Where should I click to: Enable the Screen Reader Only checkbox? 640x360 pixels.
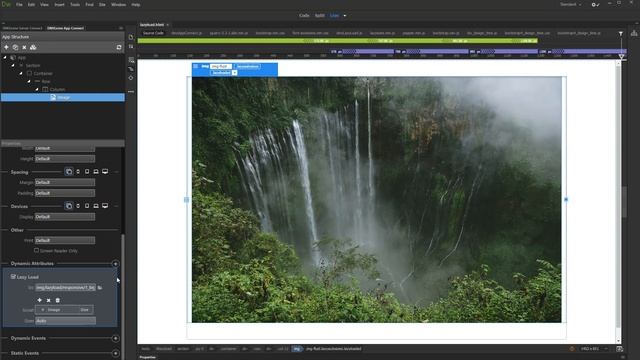[37, 250]
